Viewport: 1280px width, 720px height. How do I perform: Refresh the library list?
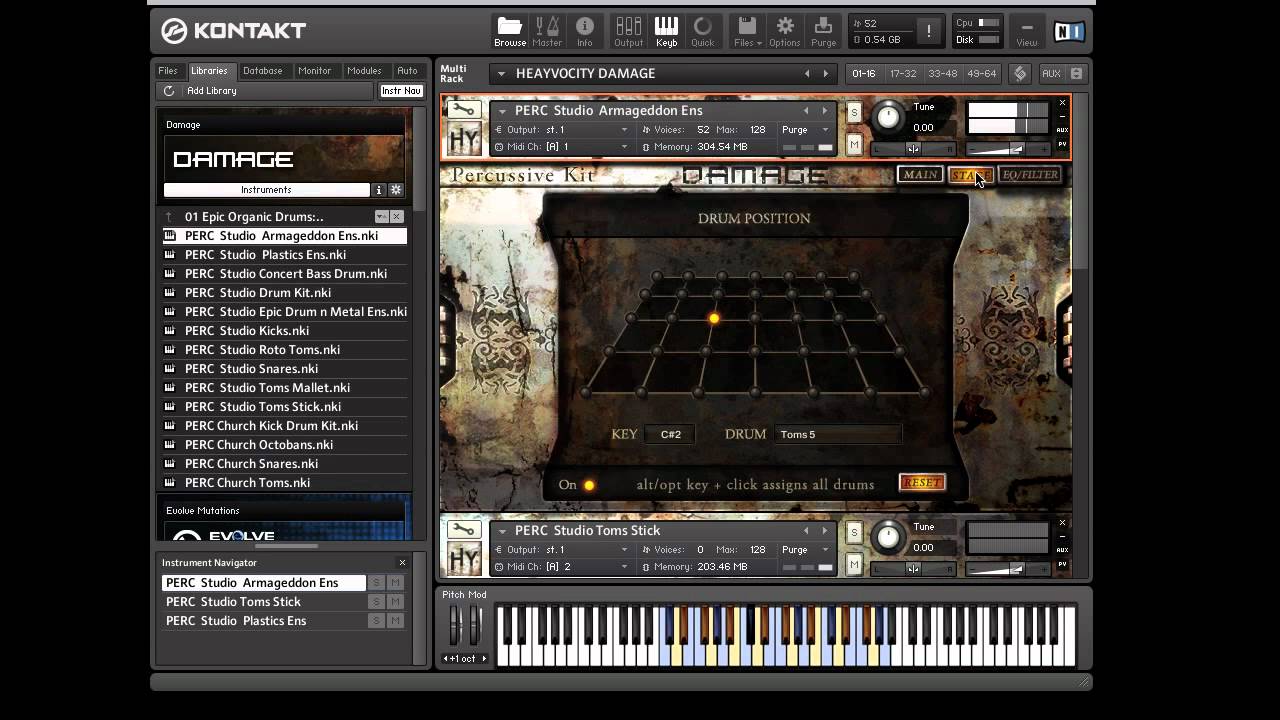click(x=169, y=91)
